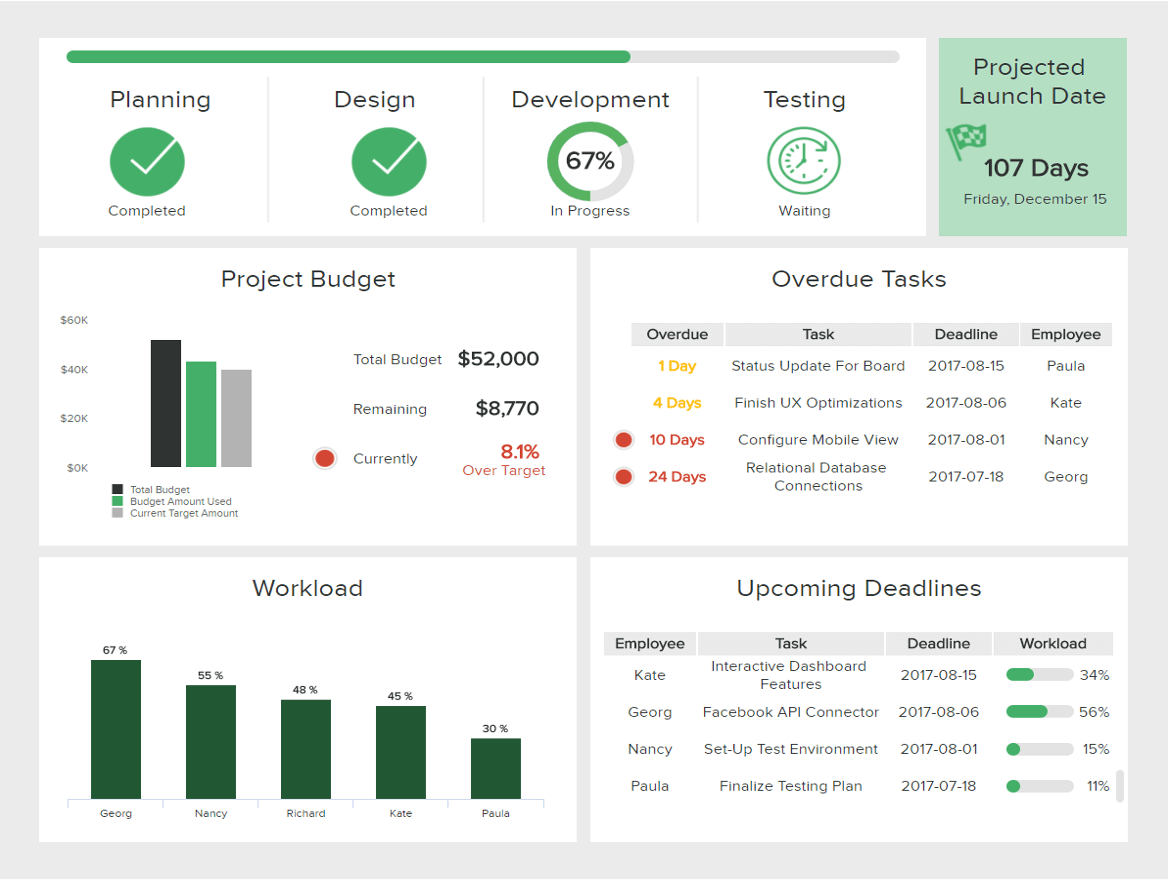
Task: Sort the Overdue Tasks Employee column
Action: click(x=1065, y=333)
